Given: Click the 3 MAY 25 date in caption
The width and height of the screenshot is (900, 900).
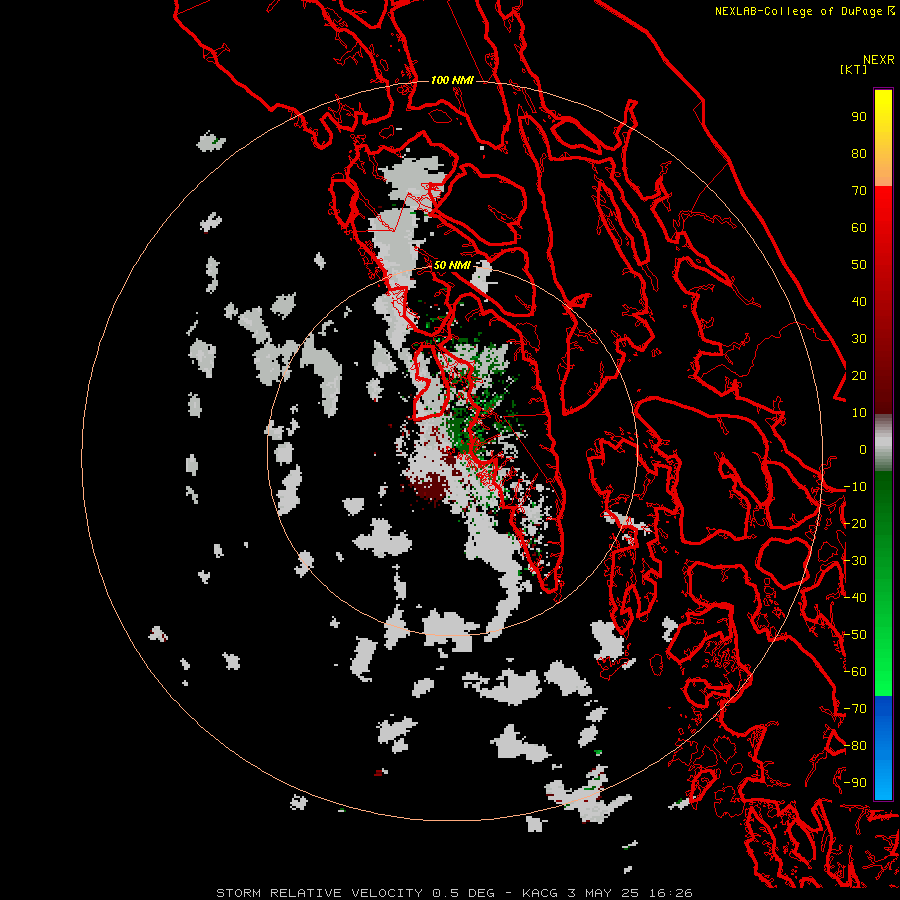Looking at the screenshot, I should [x=604, y=893].
